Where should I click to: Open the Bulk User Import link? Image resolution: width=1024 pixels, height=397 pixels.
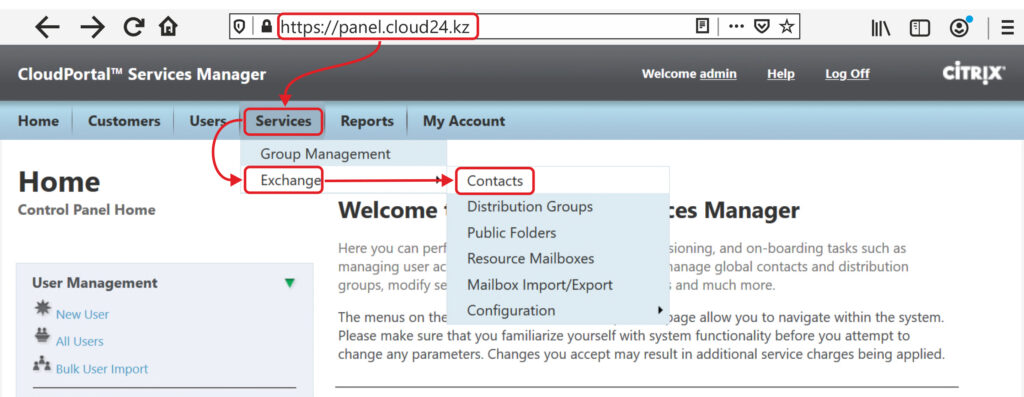(x=102, y=369)
